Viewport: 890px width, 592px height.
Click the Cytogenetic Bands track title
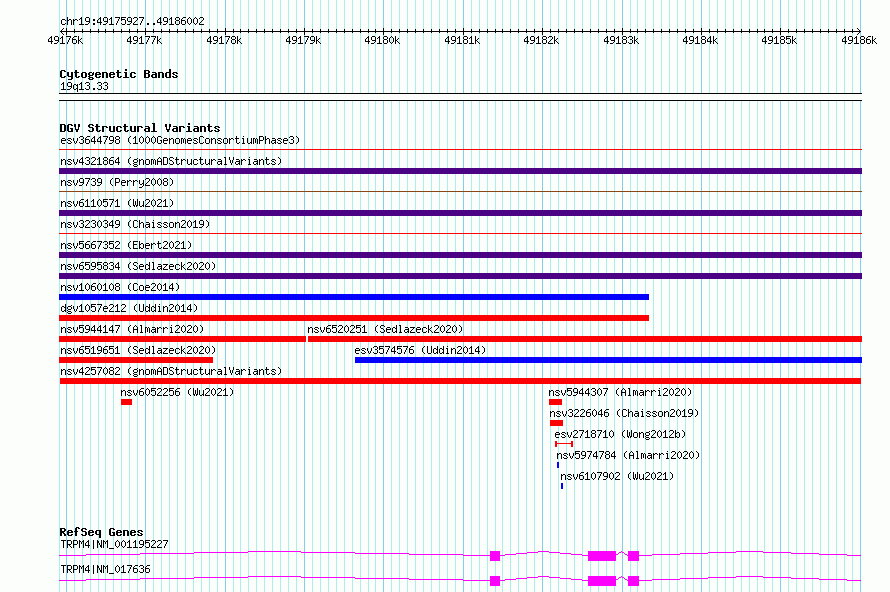(119, 74)
